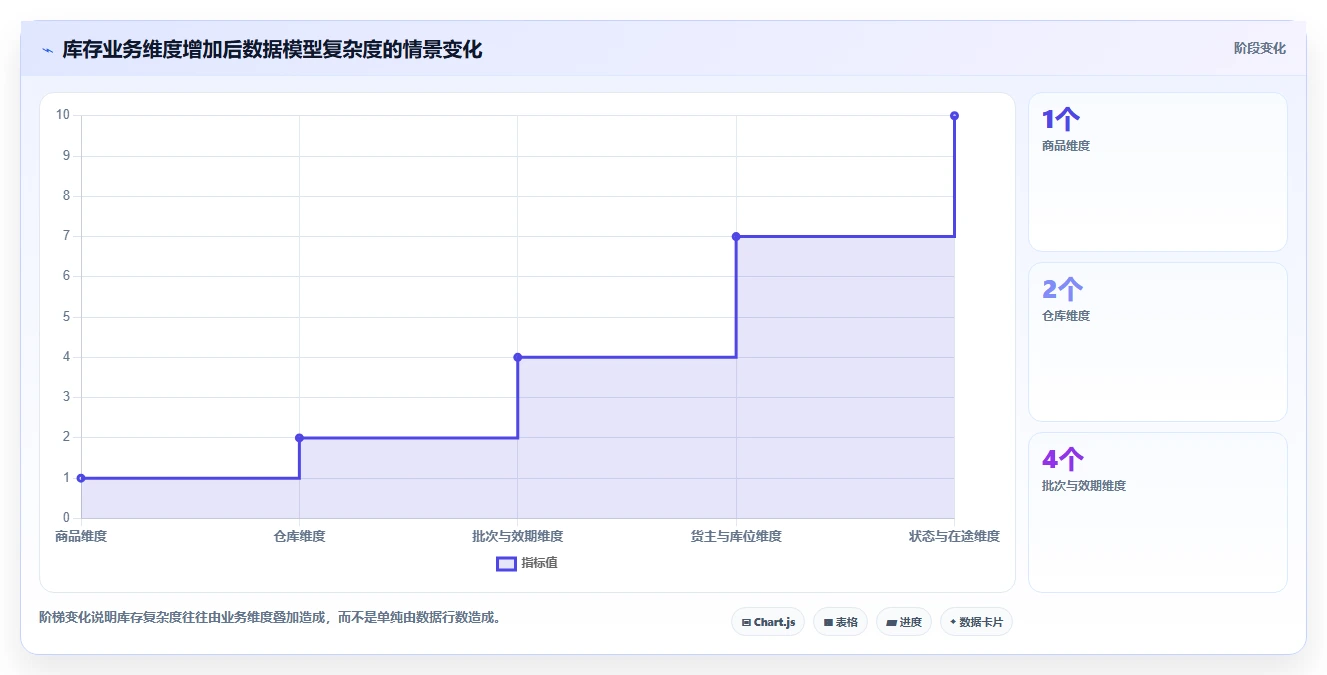Click y-axis value 0
Viewport: 1327px width, 675px height.
66,518
